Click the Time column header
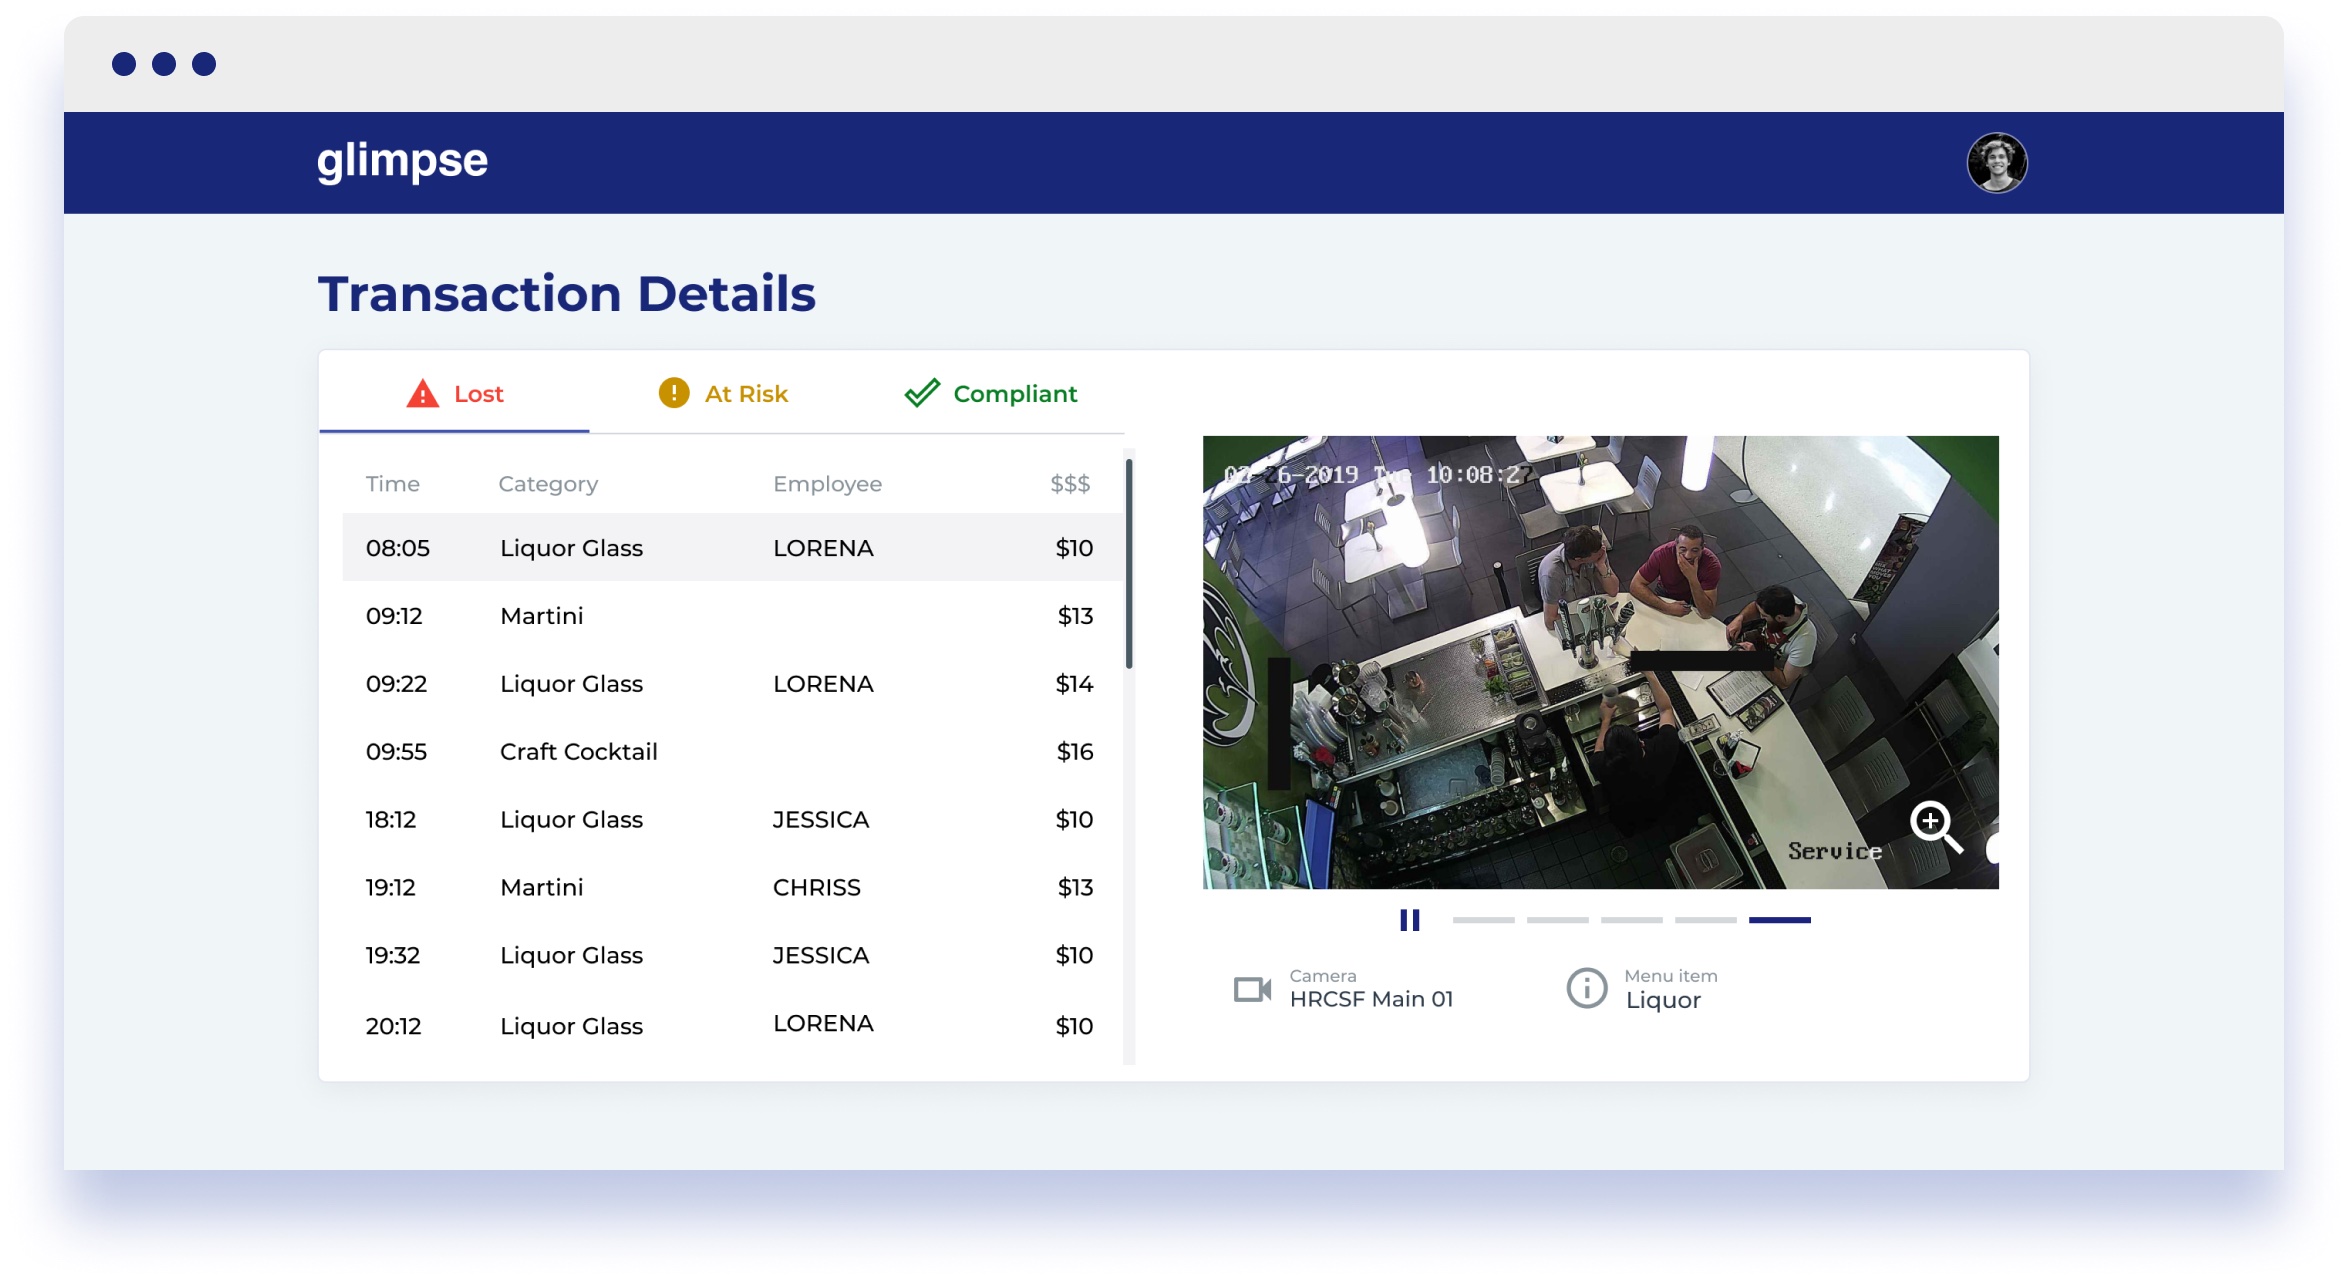 point(392,484)
